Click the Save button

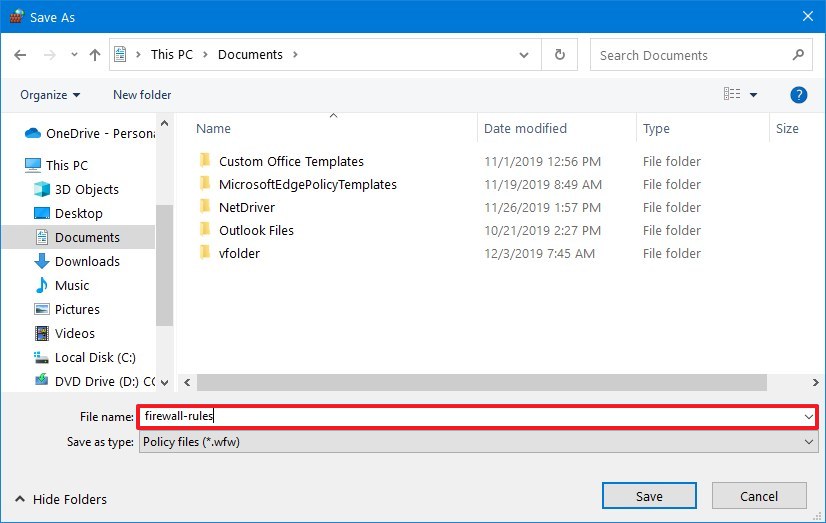648,496
